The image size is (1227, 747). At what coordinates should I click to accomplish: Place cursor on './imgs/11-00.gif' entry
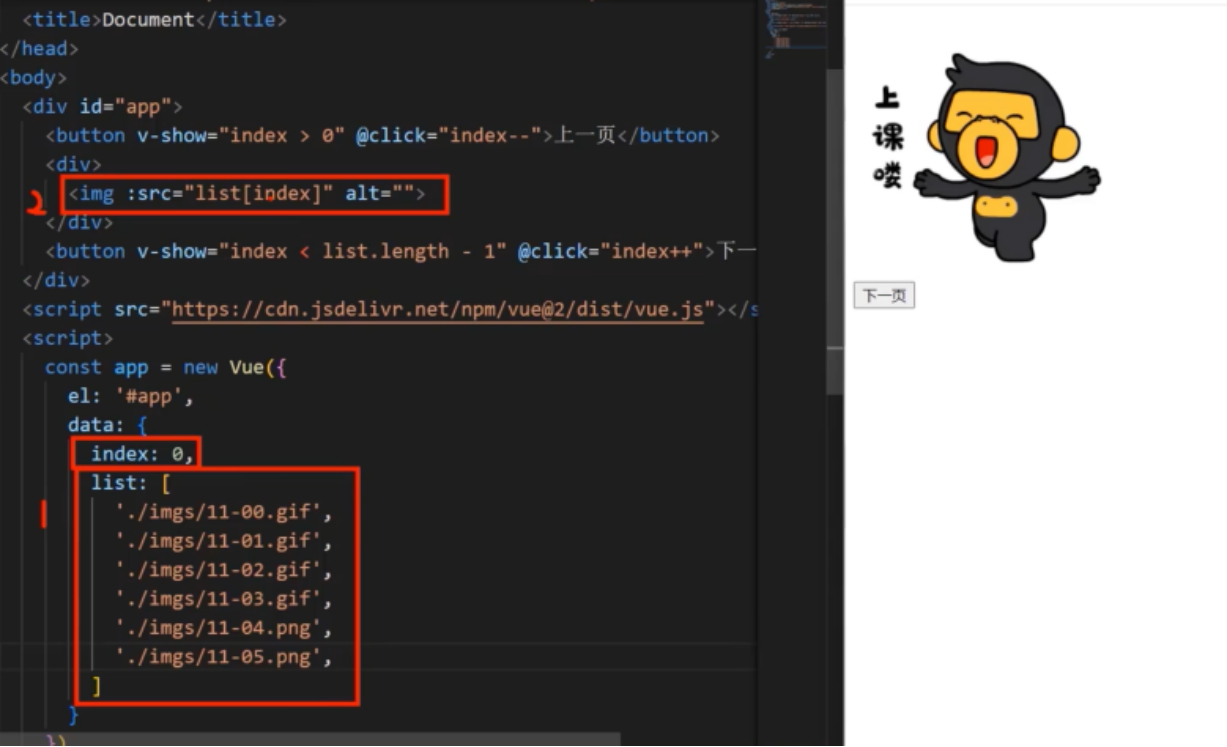coord(223,512)
